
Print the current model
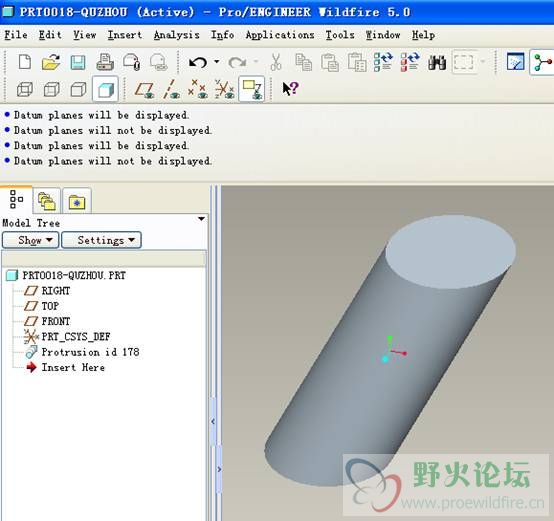[x=105, y=63]
